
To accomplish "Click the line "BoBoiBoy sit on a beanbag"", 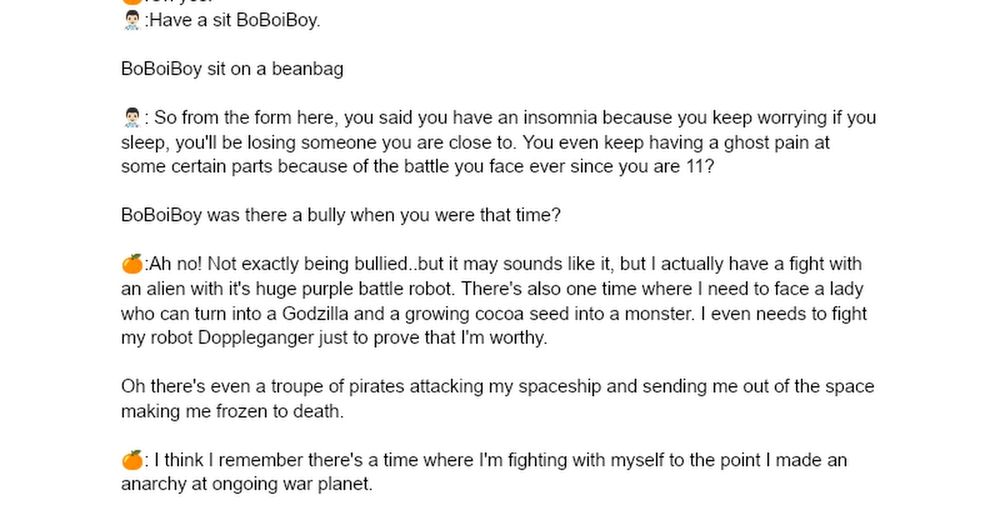I will point(232,69).
